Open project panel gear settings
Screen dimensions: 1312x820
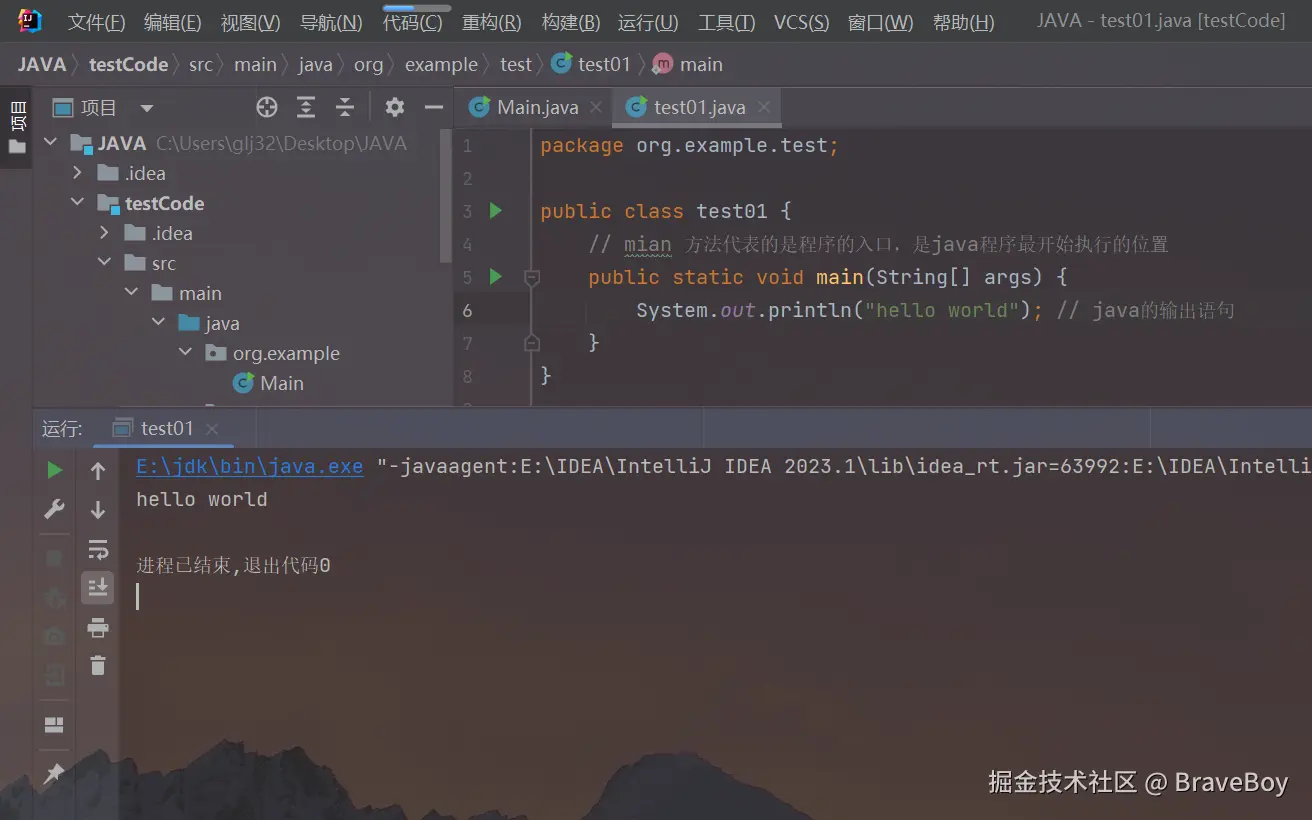(x=395, y=107)
